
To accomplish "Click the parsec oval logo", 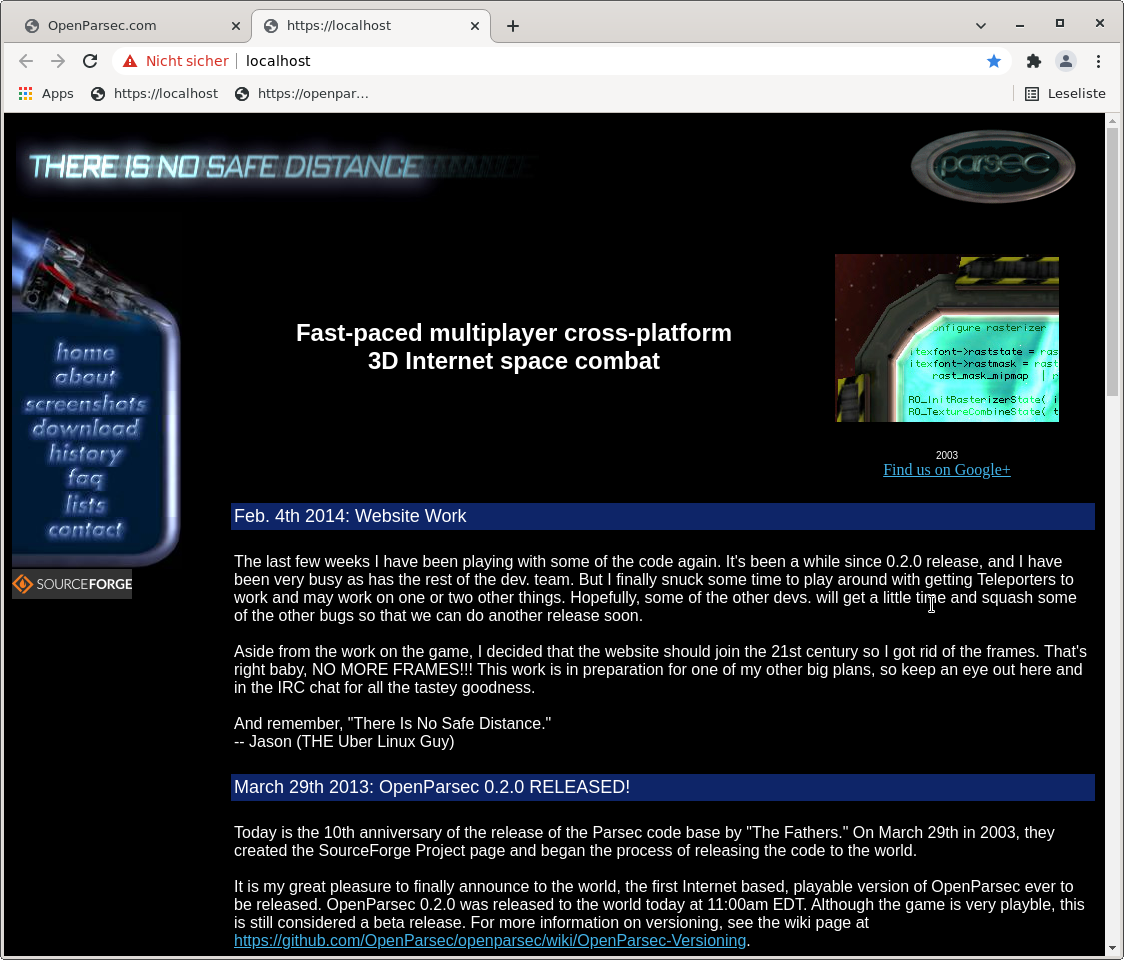I will pos(993,166).
